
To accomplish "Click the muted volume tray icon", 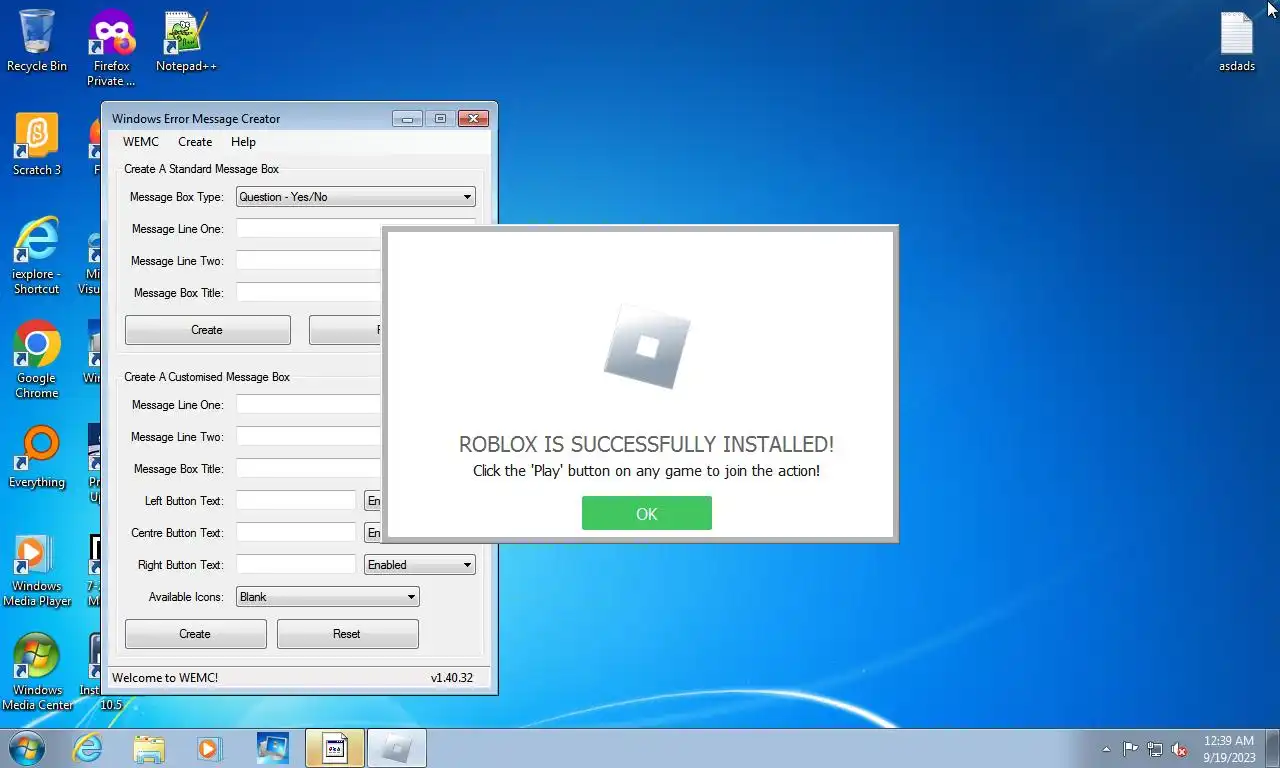I will pyautogui.click(x=1179, y=749).
